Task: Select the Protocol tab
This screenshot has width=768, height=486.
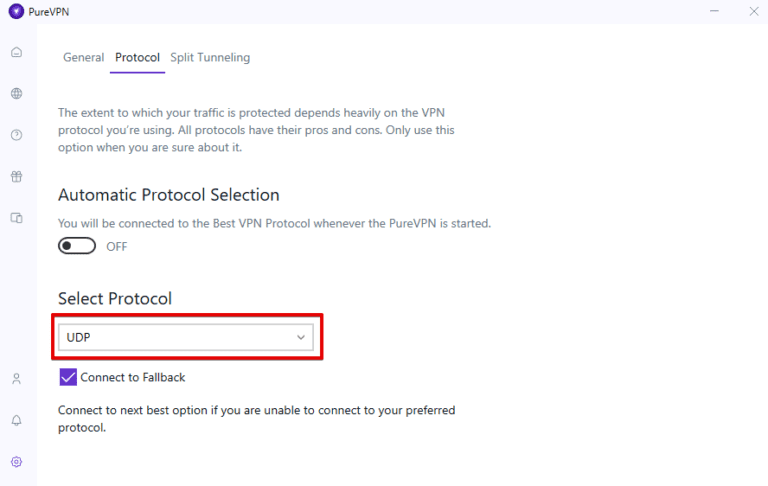Action: click(x=137, y=58)
